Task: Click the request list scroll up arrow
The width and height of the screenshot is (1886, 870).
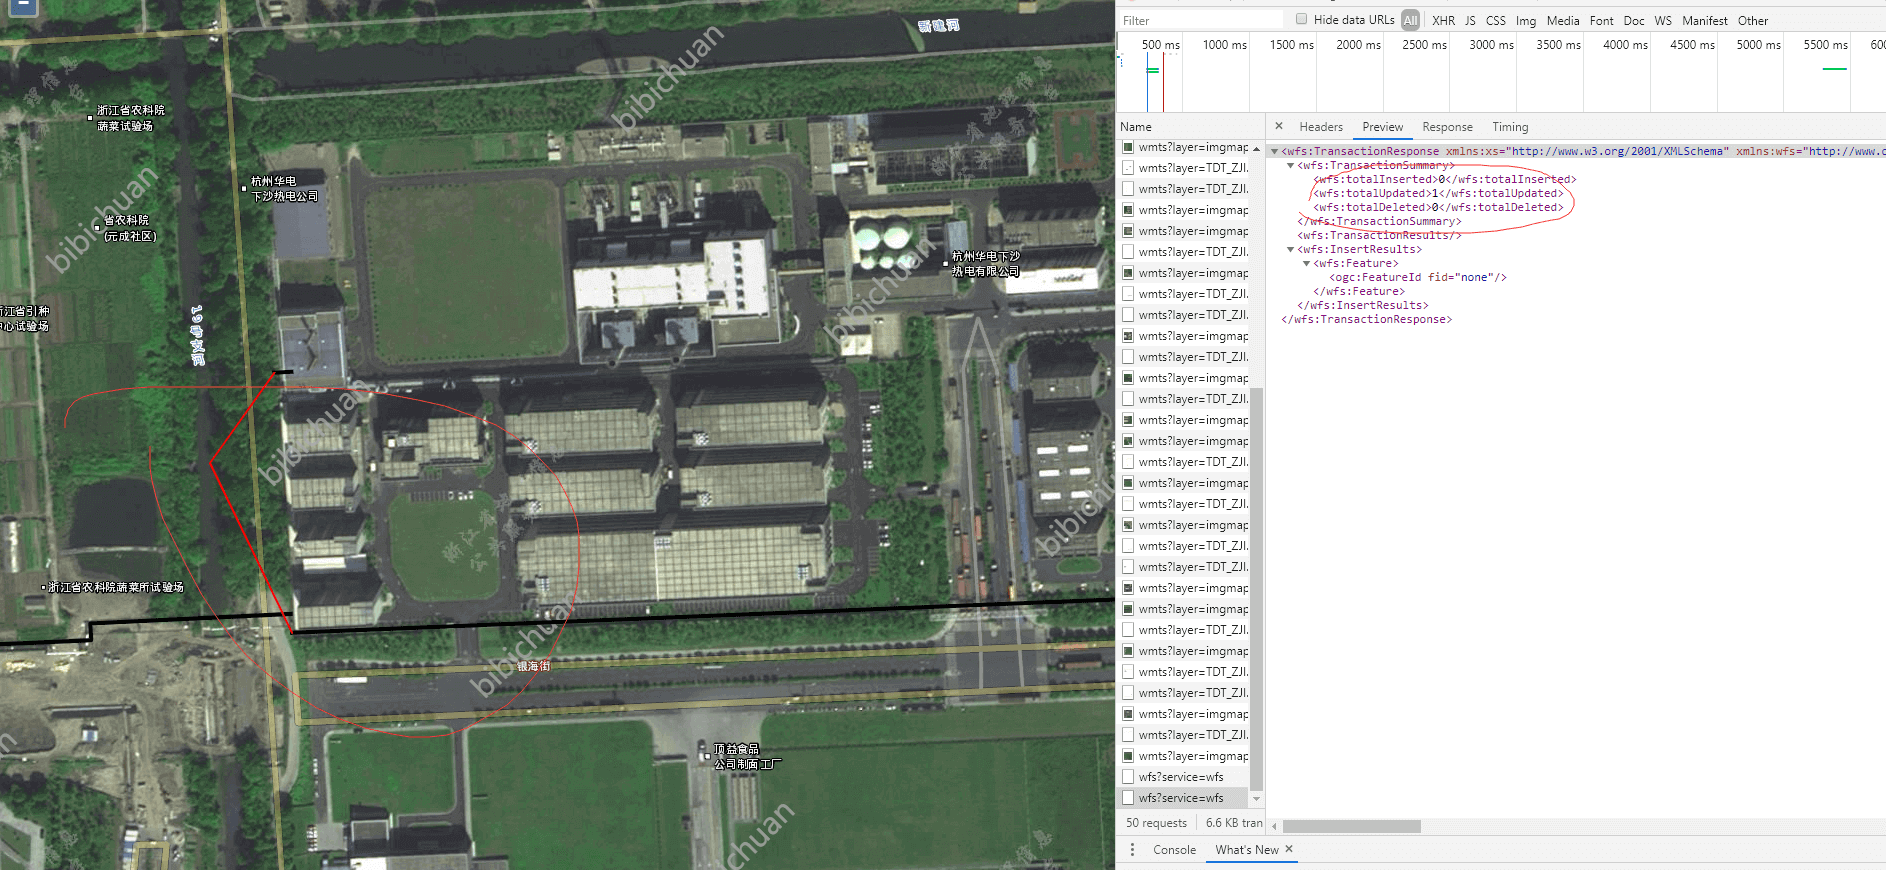Action: point(1257,149)
